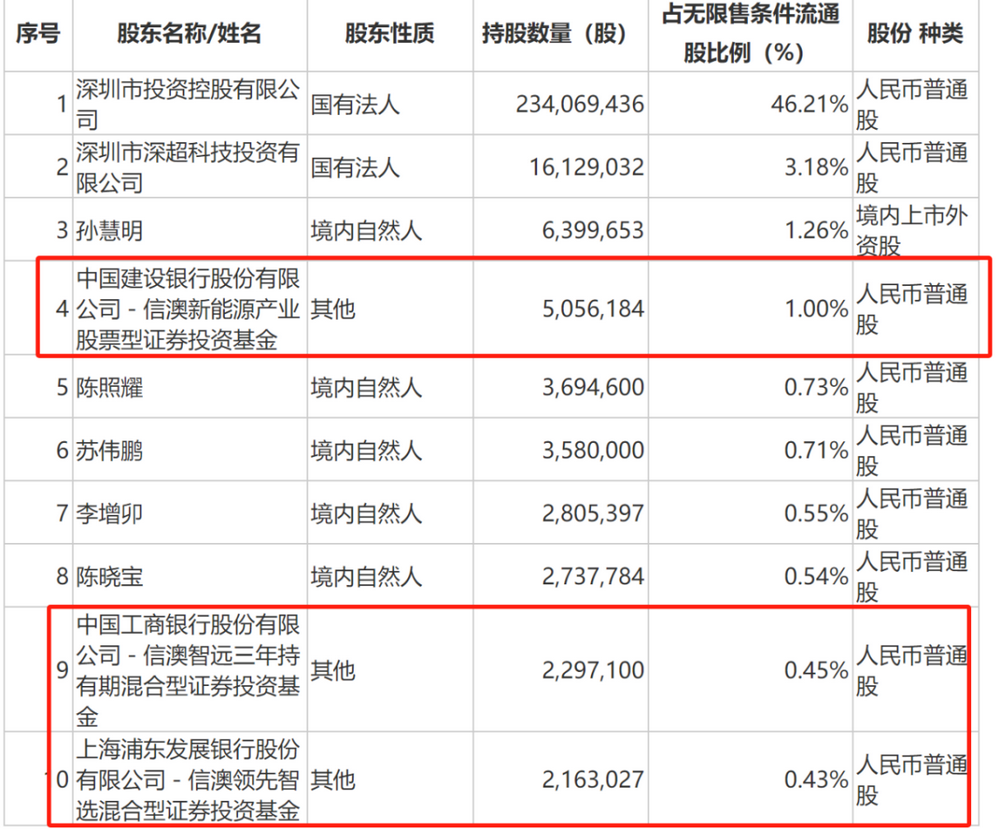The height and width of the screenshot is (829, 1000).
Task: Click share count 3,580,000
Action: coord(593,450)
